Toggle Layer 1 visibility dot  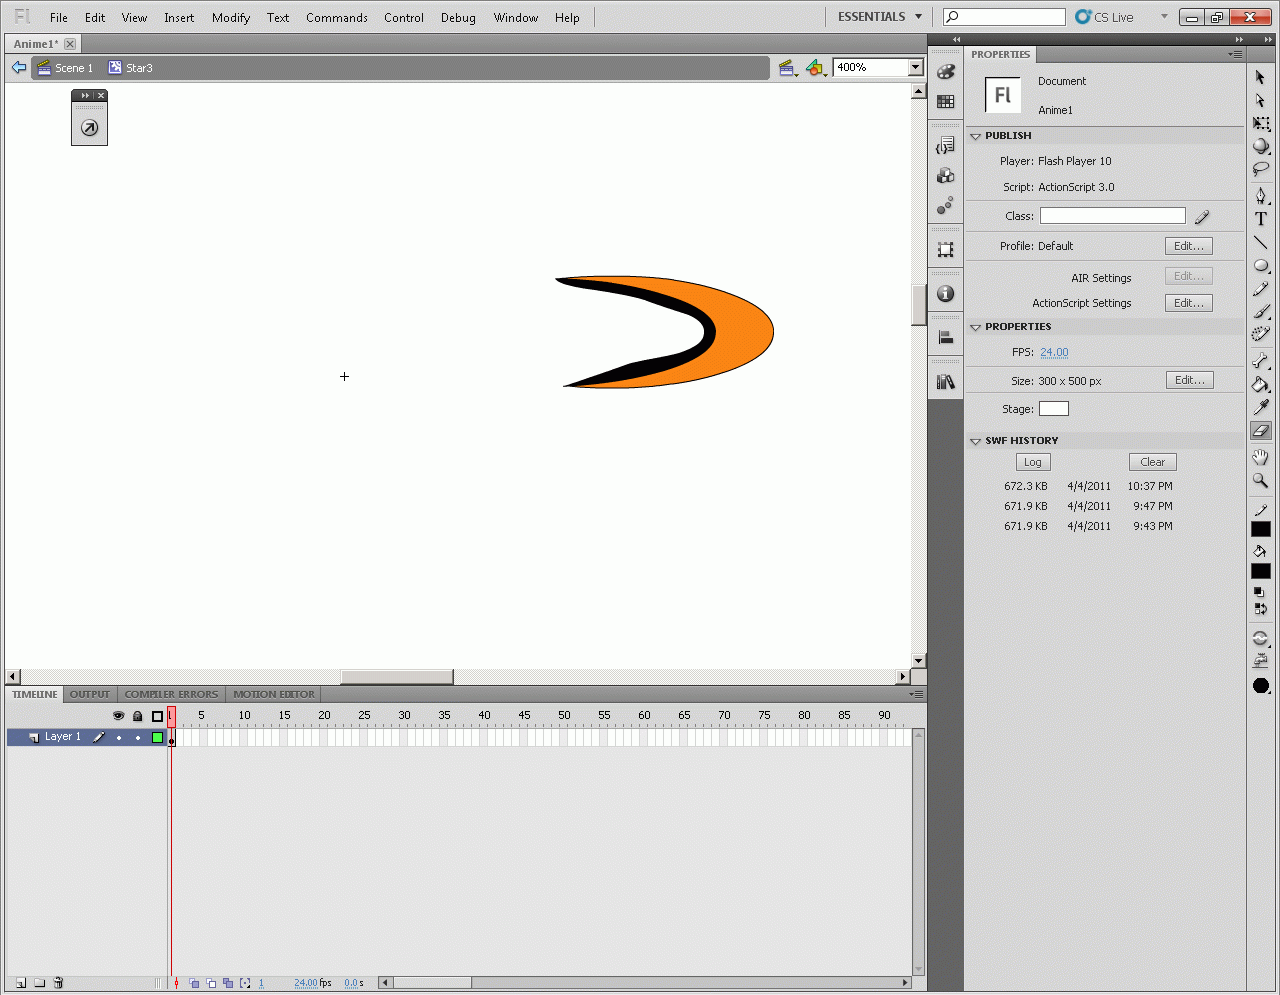pyautogui.click(x=119, y=738)
